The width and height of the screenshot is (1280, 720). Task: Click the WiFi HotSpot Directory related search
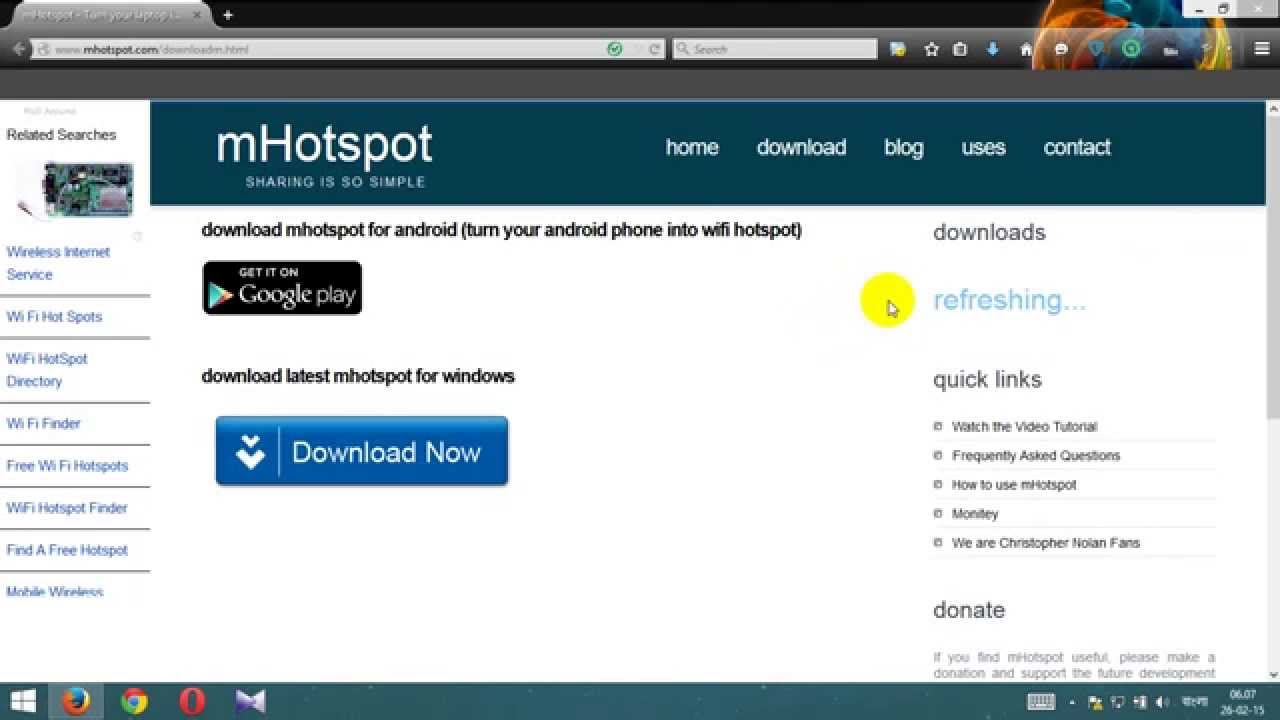pyautogui.click(x=47, y=370)
